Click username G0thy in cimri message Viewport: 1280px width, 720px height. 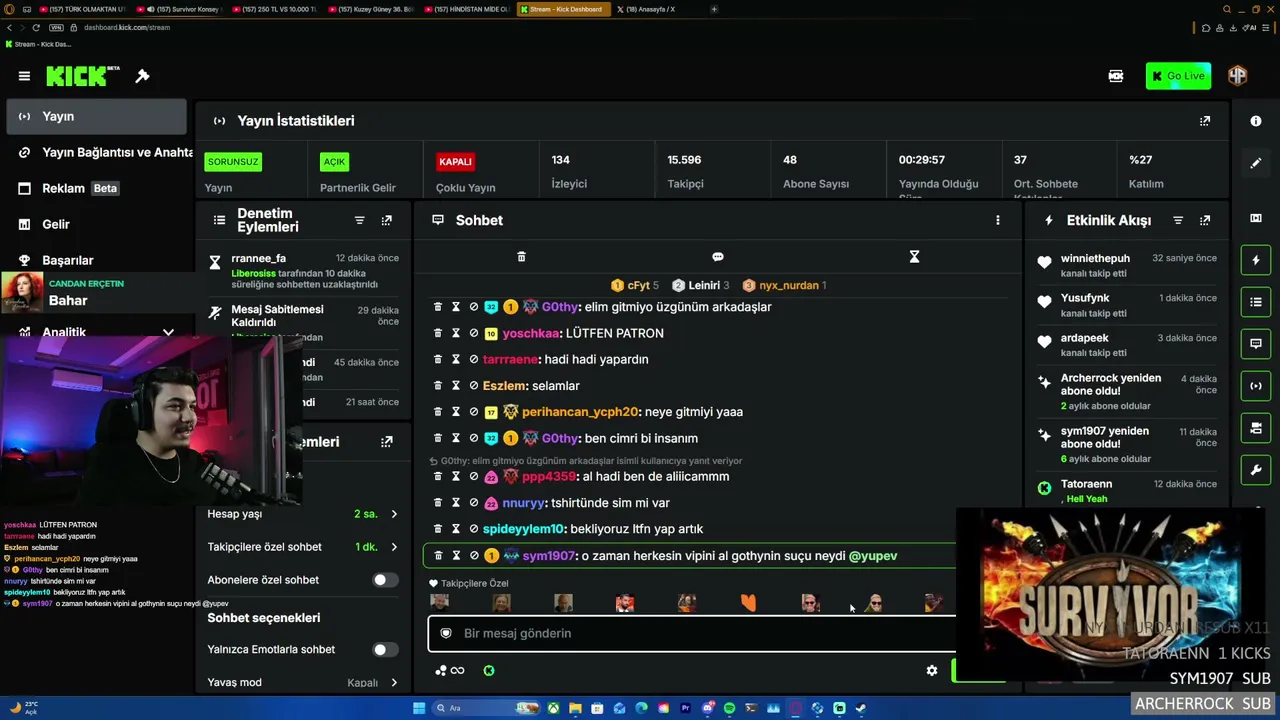[559, 438]
